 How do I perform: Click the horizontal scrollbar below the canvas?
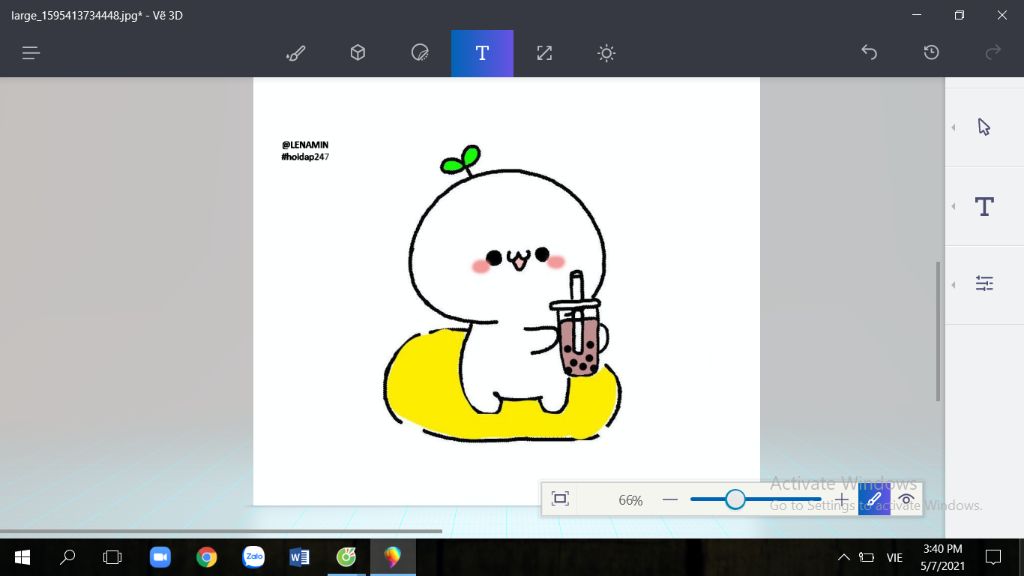221,531
